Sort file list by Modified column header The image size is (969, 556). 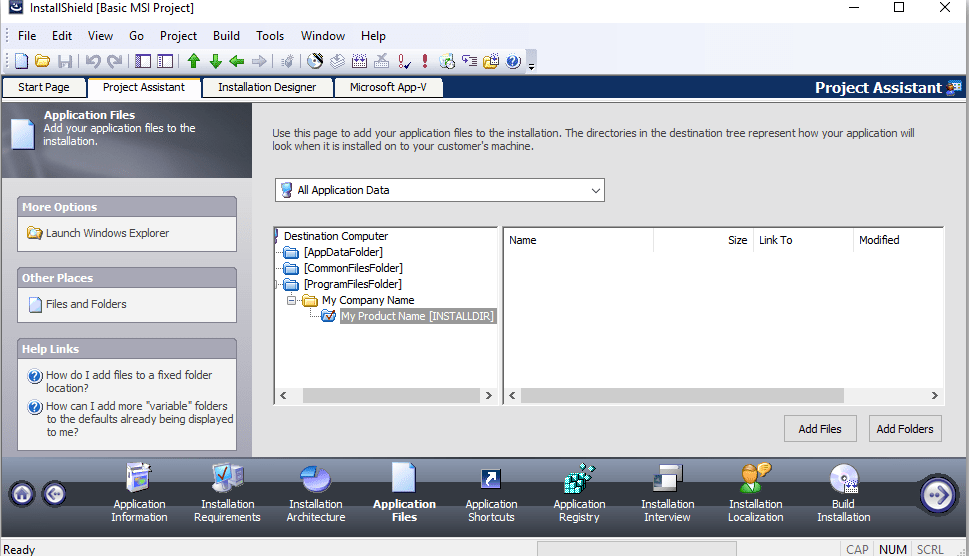coord(898,240)
